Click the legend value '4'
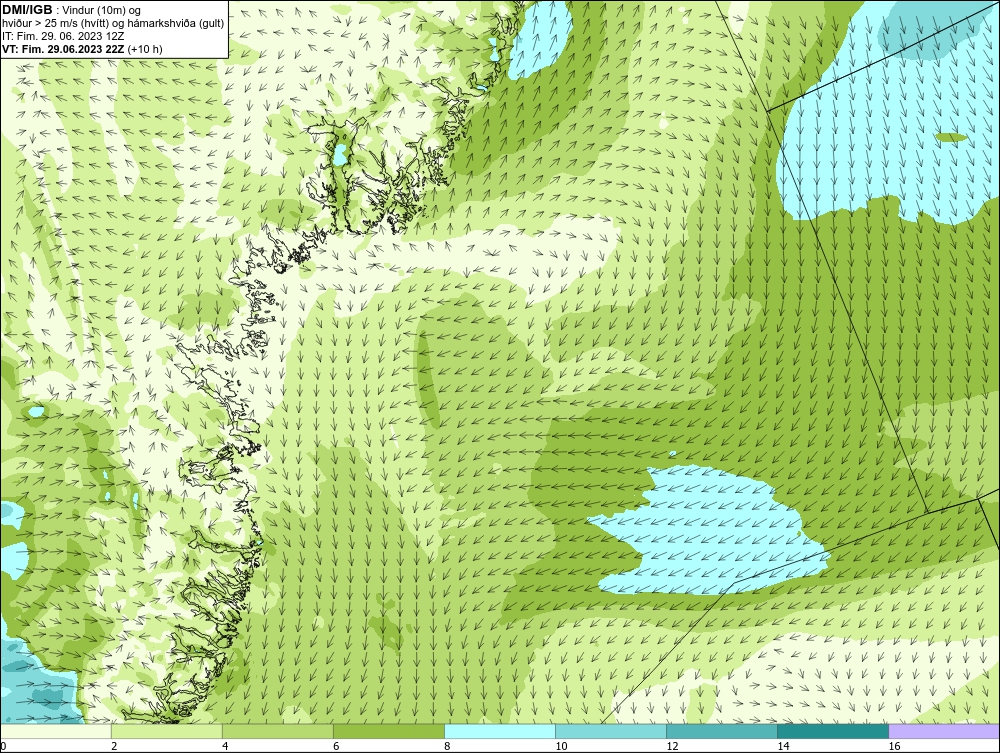 click(225, 746)
